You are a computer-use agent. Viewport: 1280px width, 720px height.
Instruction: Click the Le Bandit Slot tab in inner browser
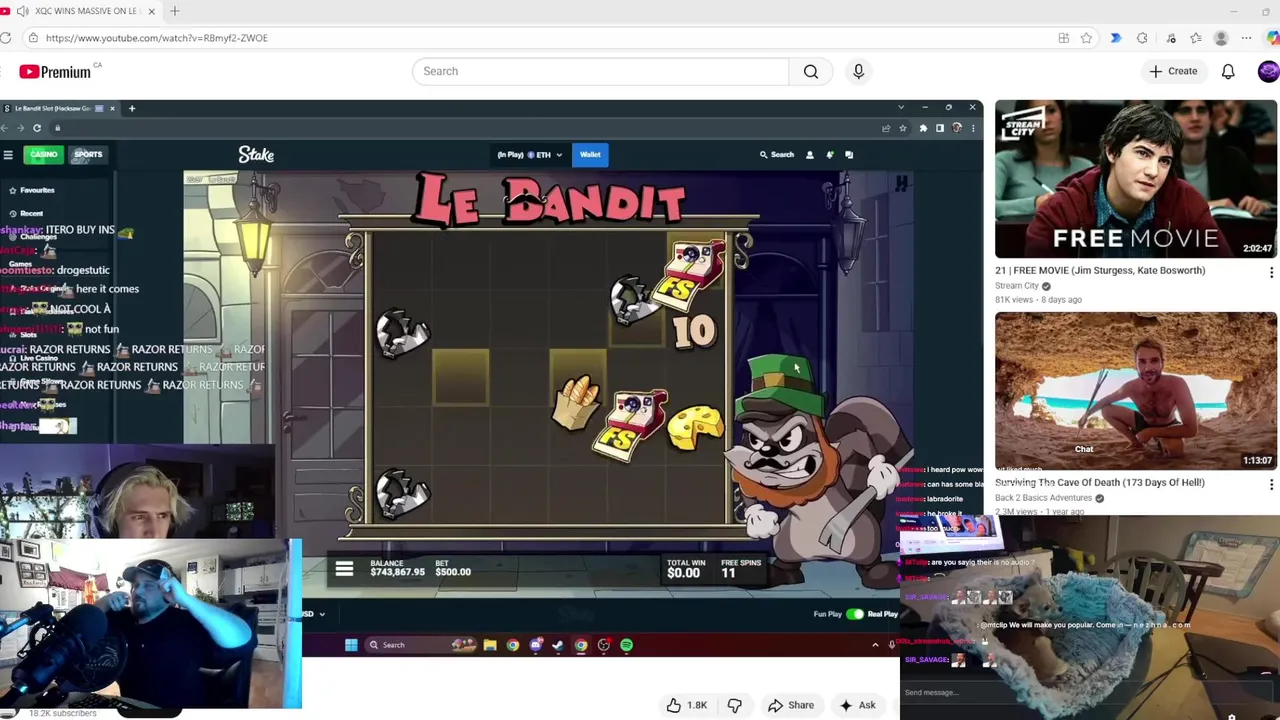click(x=60, y=108)
